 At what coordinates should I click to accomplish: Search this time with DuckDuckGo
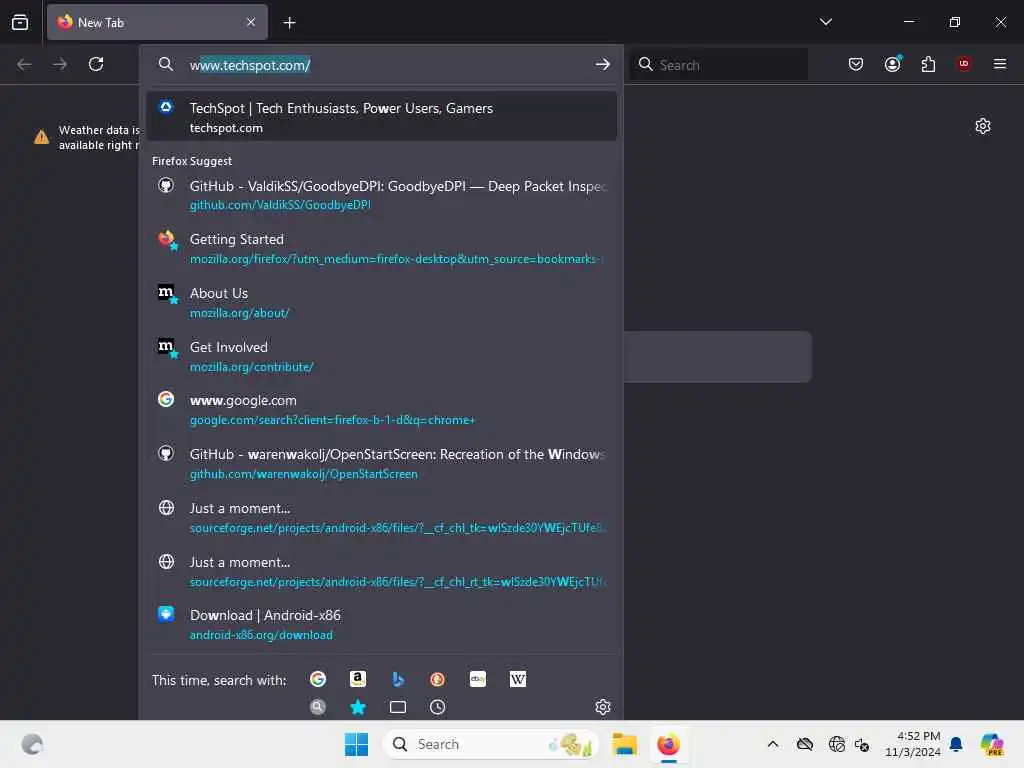(438, 679)
